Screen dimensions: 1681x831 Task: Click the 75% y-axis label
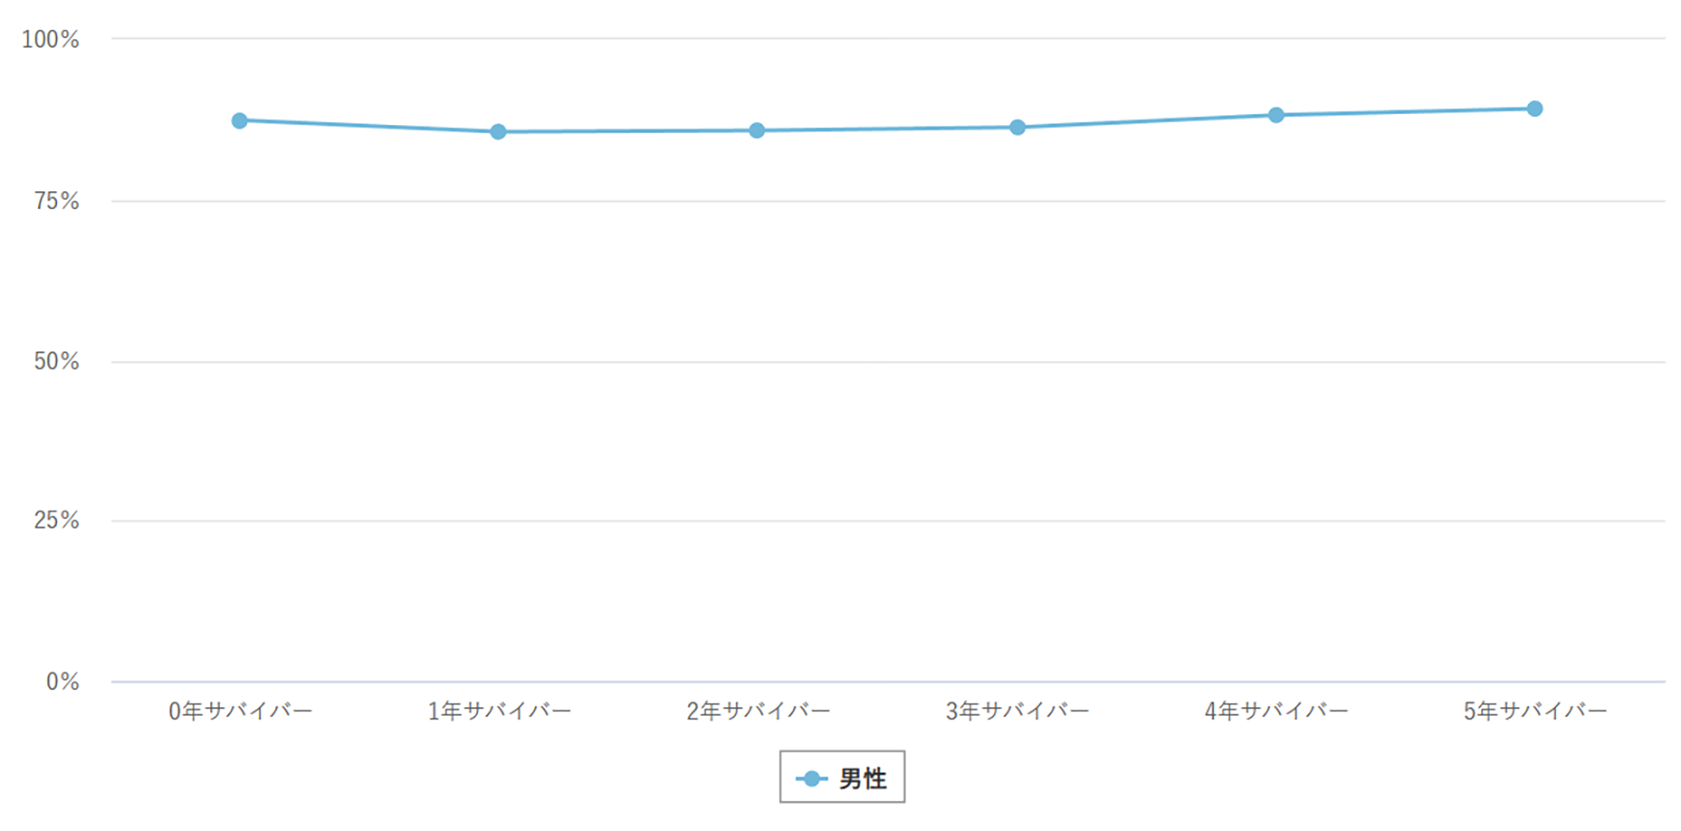click(x=56, y=201)
